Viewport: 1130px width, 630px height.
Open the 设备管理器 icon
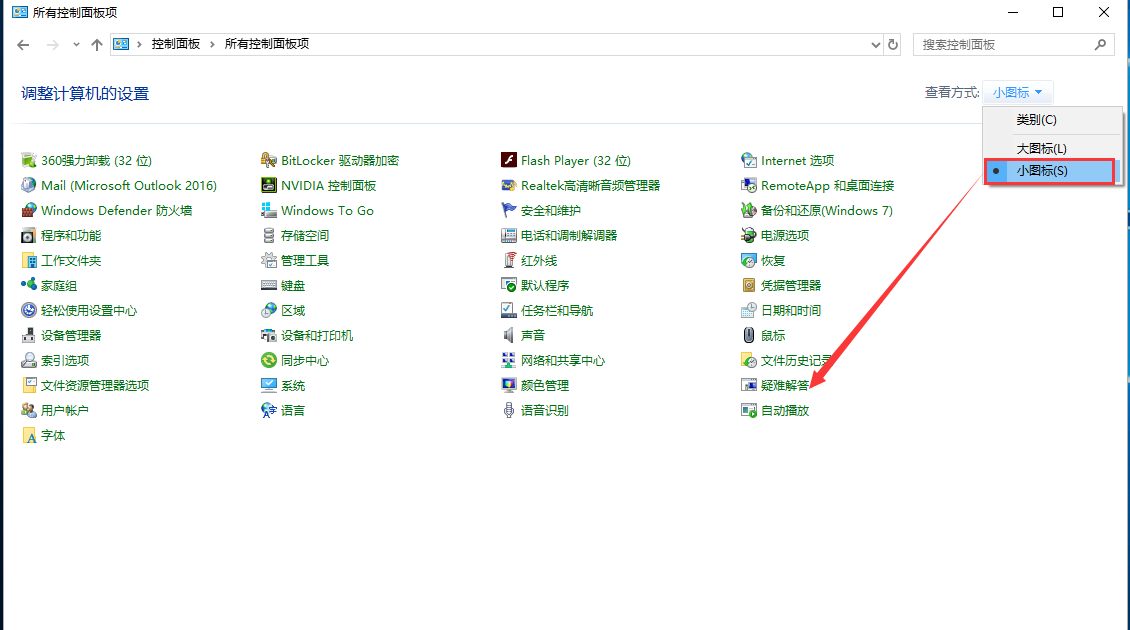point(29,335)
